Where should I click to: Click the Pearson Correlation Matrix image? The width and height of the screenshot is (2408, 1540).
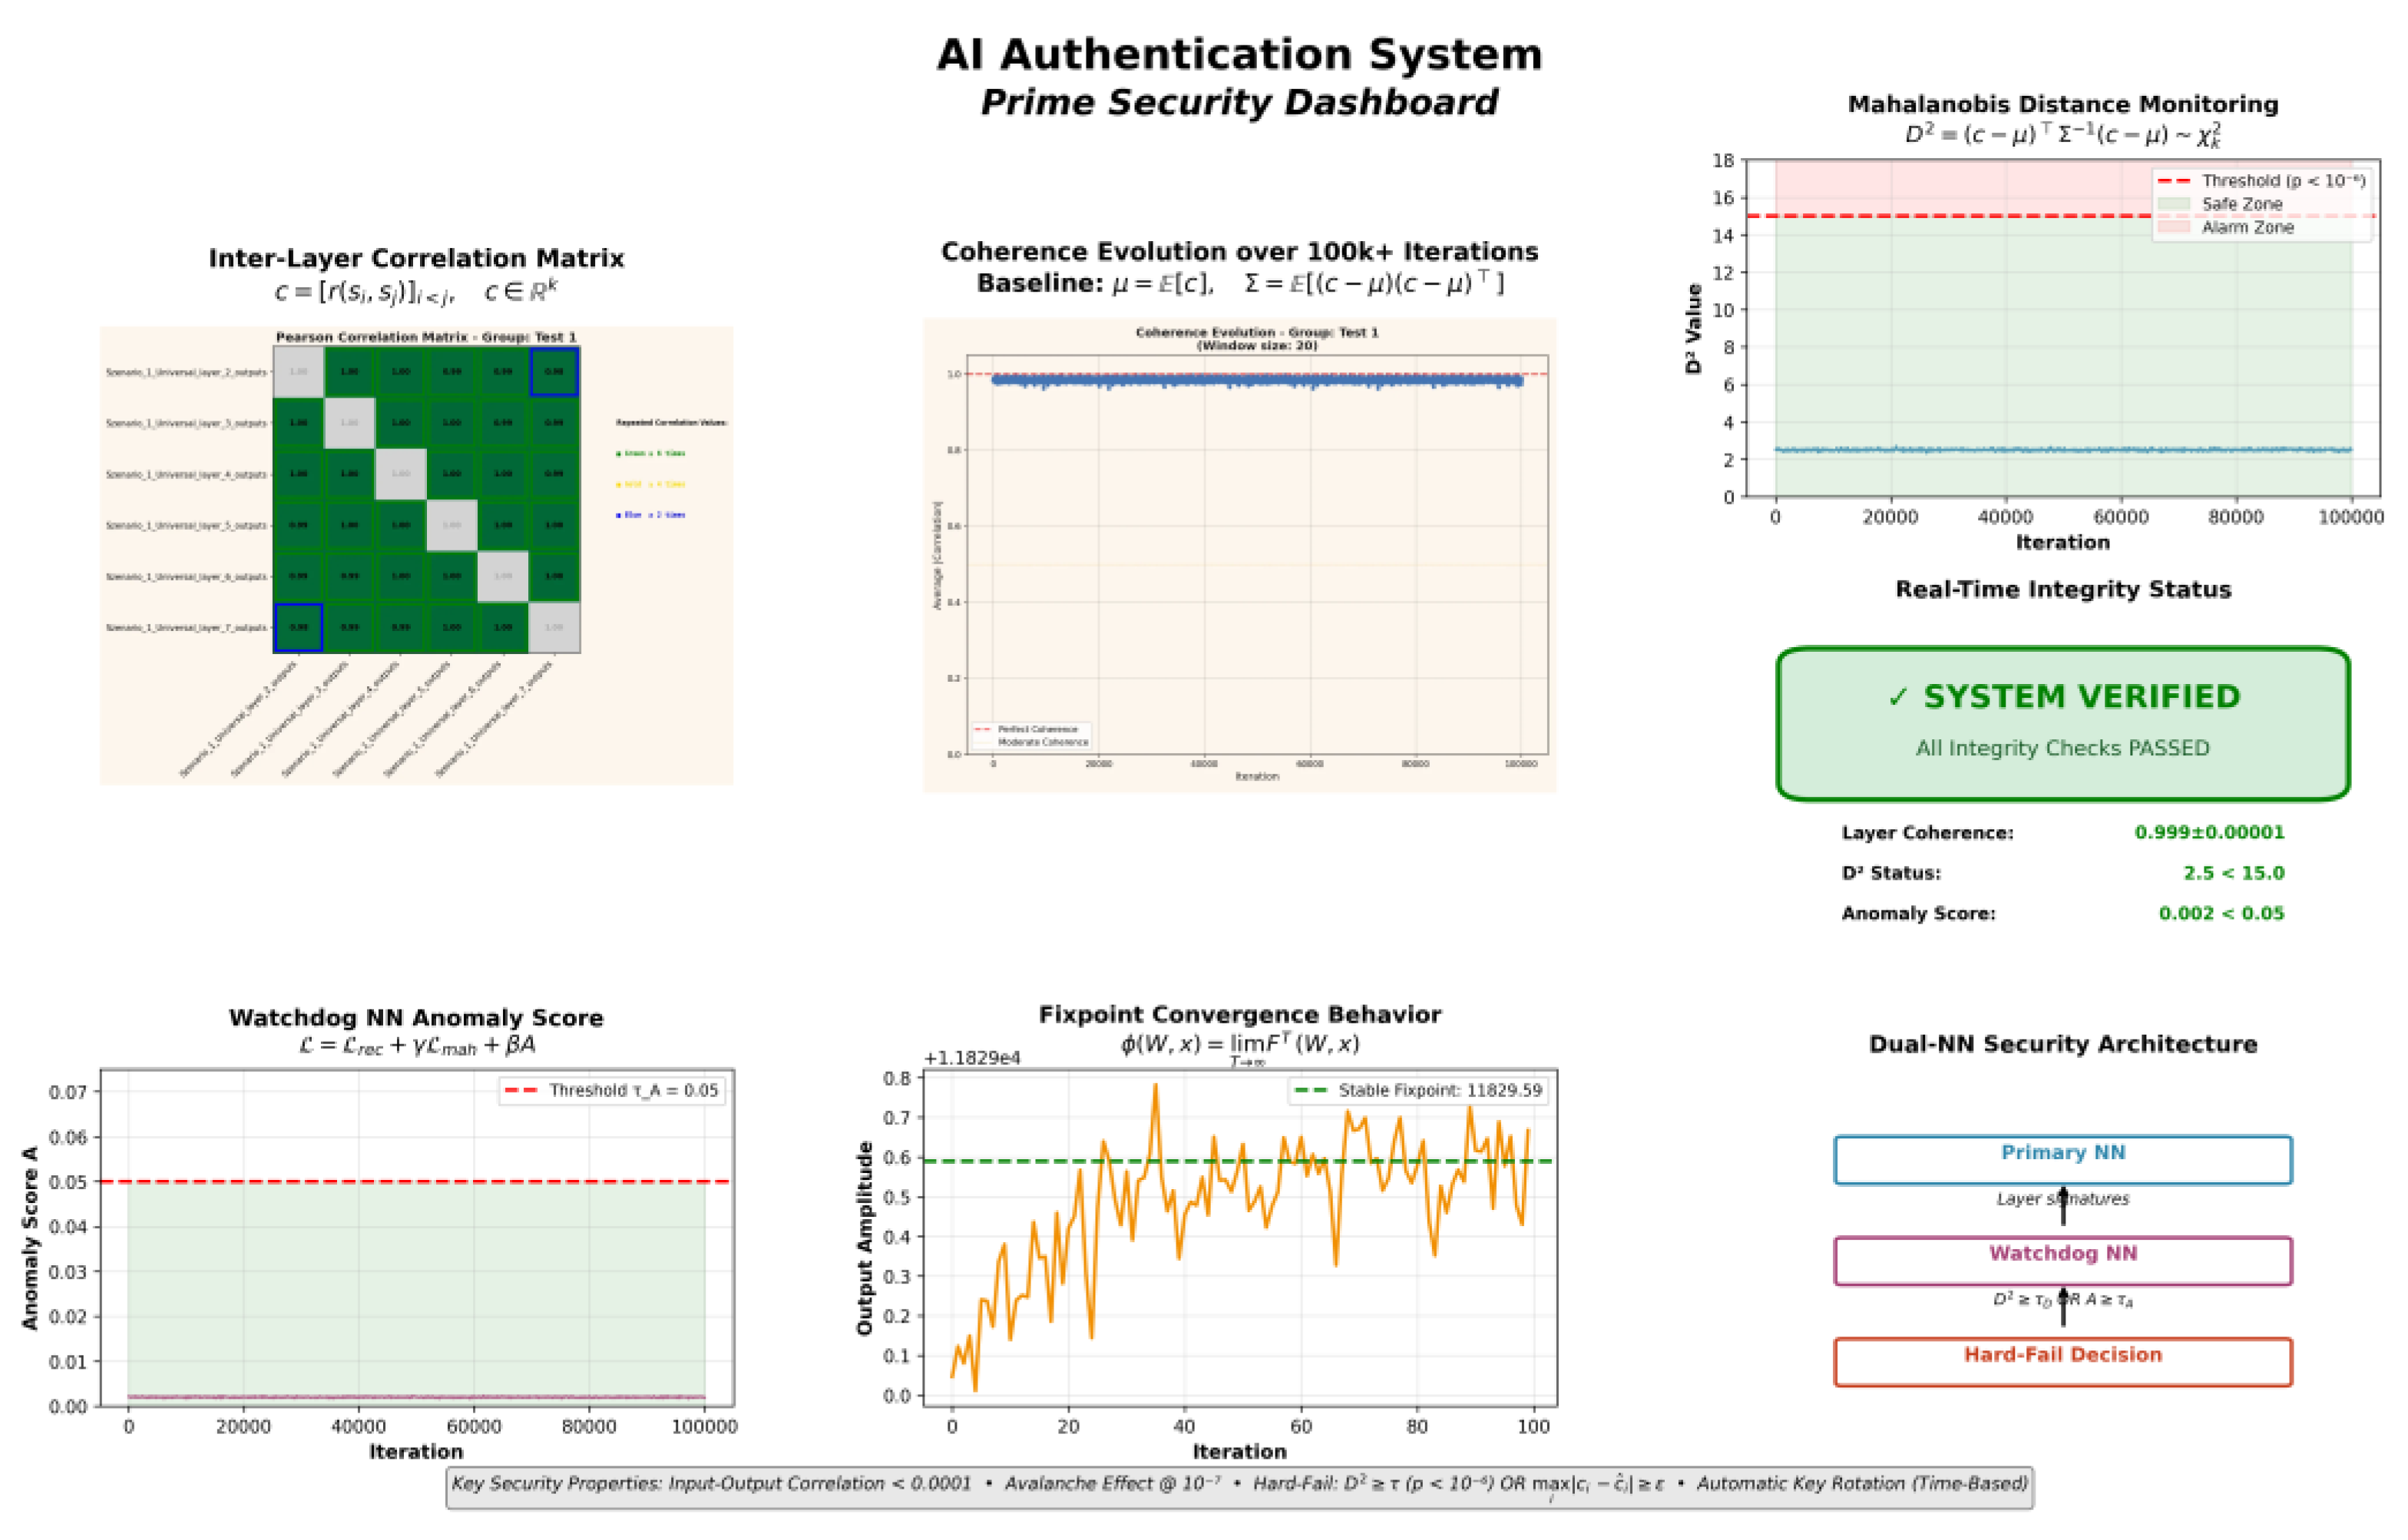point(416,555)
